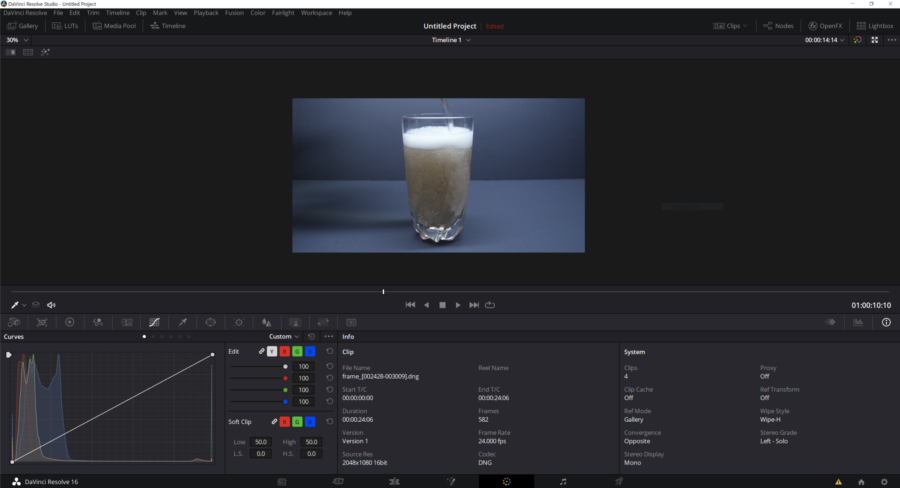The width and height of the screenshot is (900, 488).
Task: Show the Nodes panel
Action: pos(776,25)
